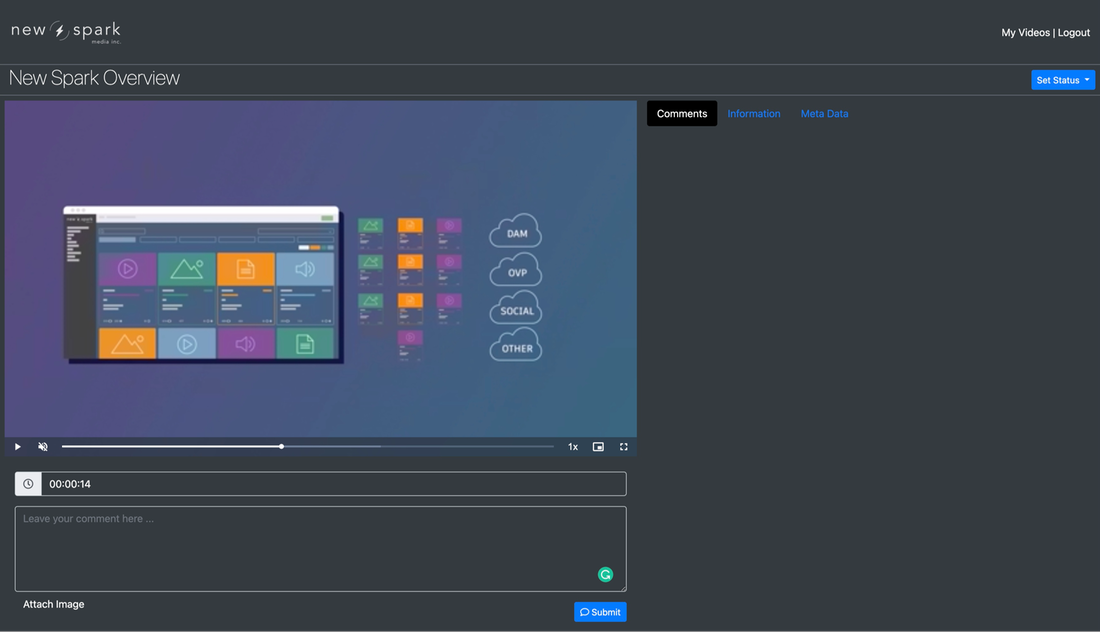Enter fullscreen video mode
The image size is (1100, 632).
click(x=624, y=447)
